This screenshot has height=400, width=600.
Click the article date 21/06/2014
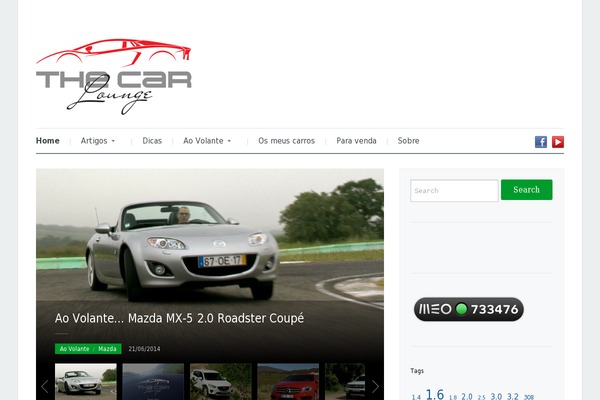144,349
